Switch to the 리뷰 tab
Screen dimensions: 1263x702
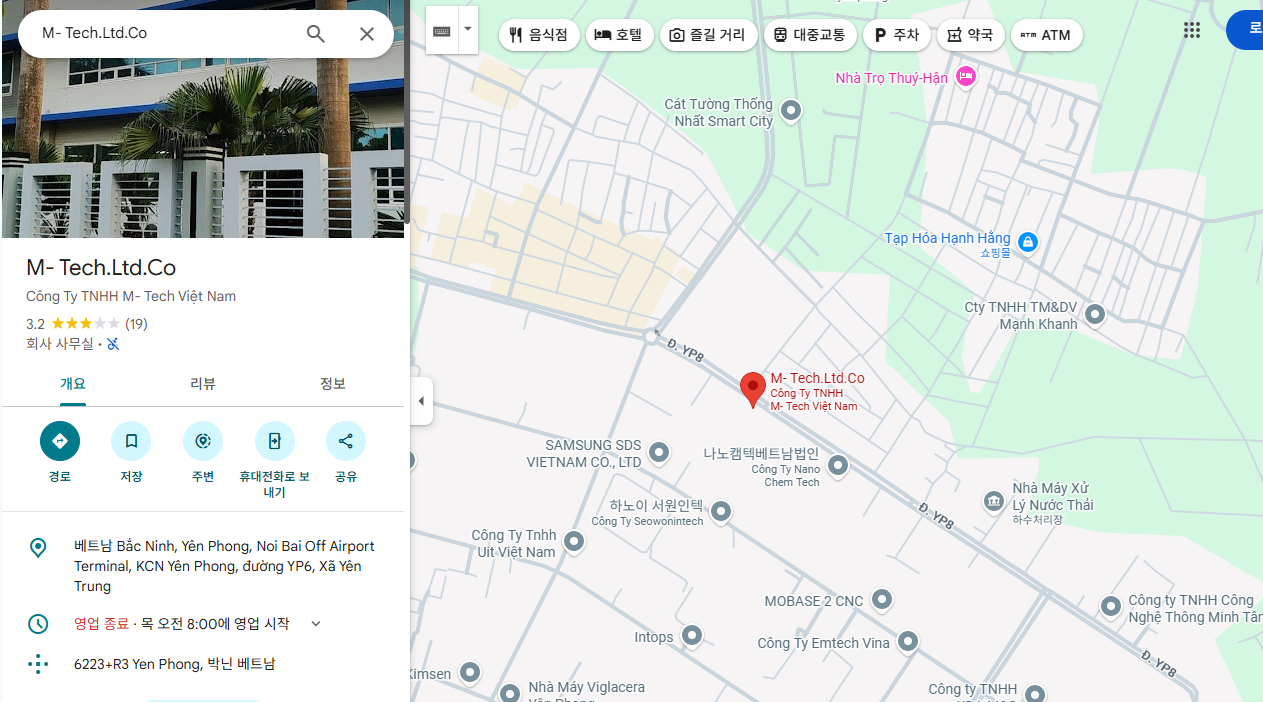tap(203, 384)
